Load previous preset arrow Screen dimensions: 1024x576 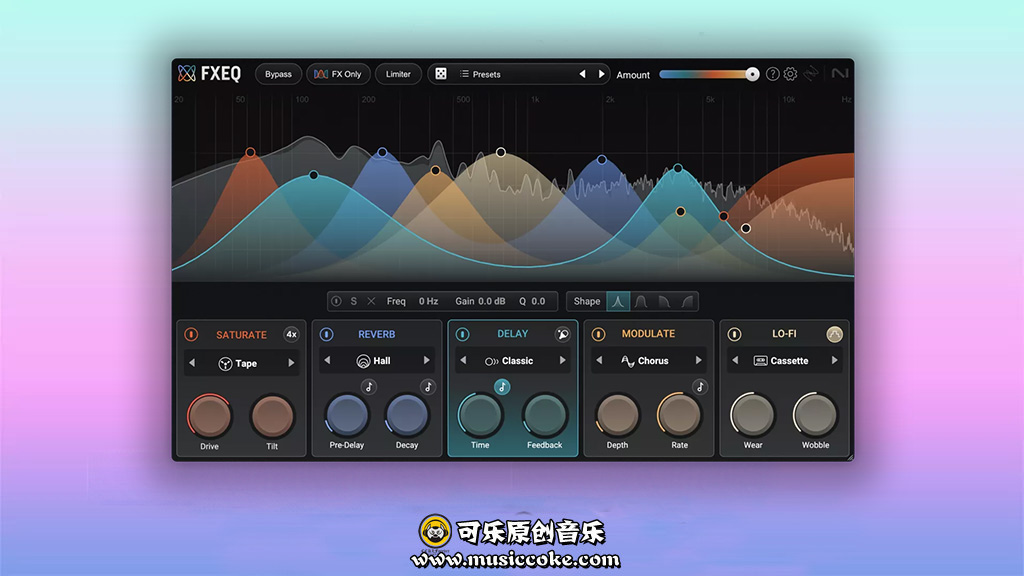583,74
